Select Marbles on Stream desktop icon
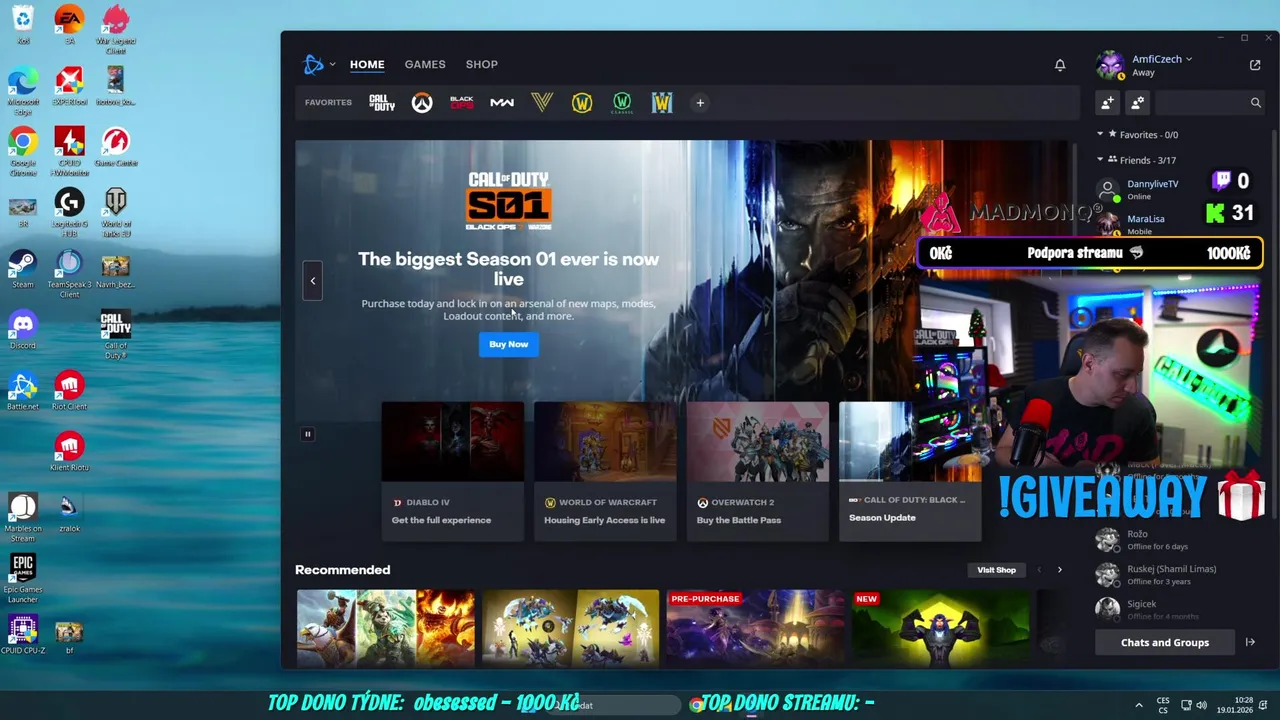 pyautogui.click(x=23, y=517)
